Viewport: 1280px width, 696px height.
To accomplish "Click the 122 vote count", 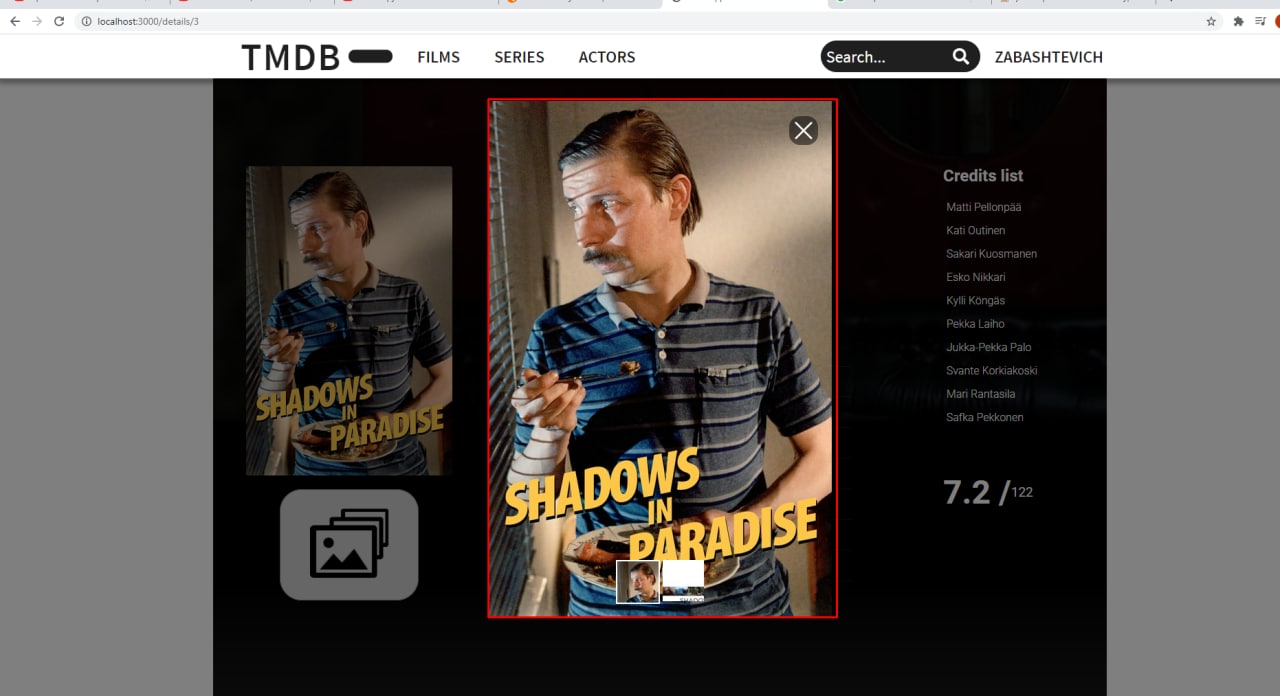I will 1022,492.
